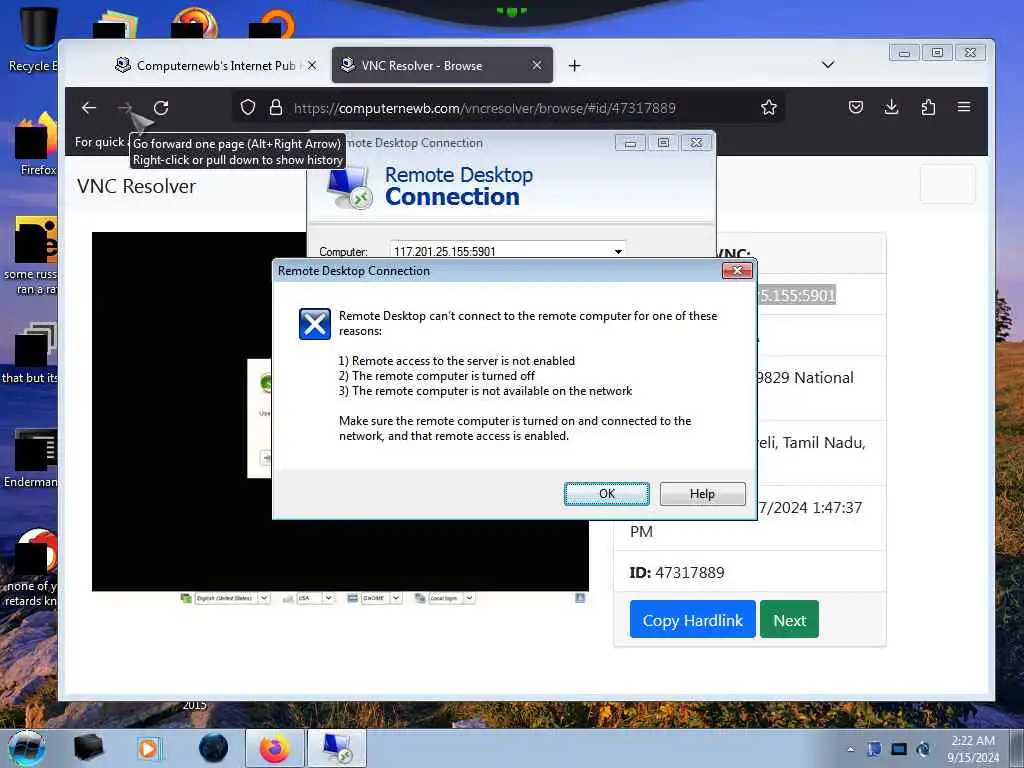The height and width of the screenshot is (768, 1024).
Task: Select the 'some russ' desktop icon
Action: [31, 255]
